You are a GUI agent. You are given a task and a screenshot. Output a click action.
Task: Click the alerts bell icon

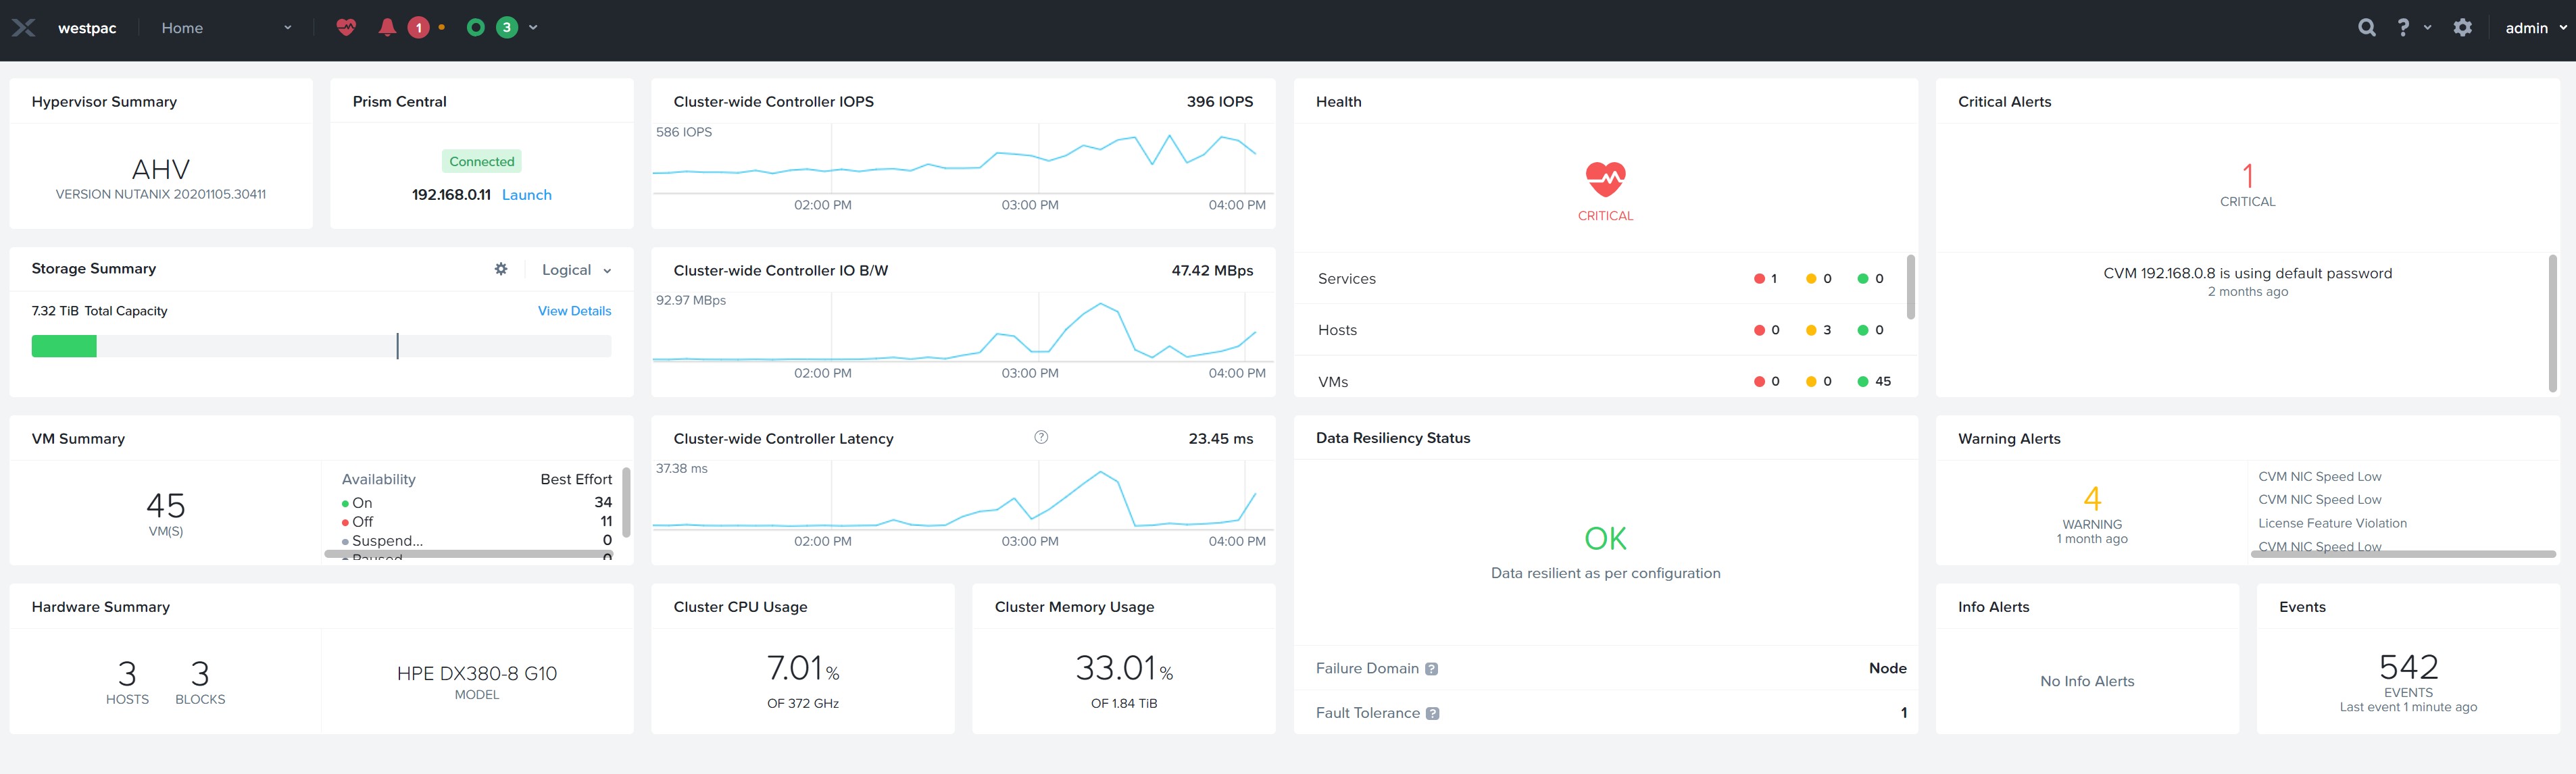click(387, 28)
